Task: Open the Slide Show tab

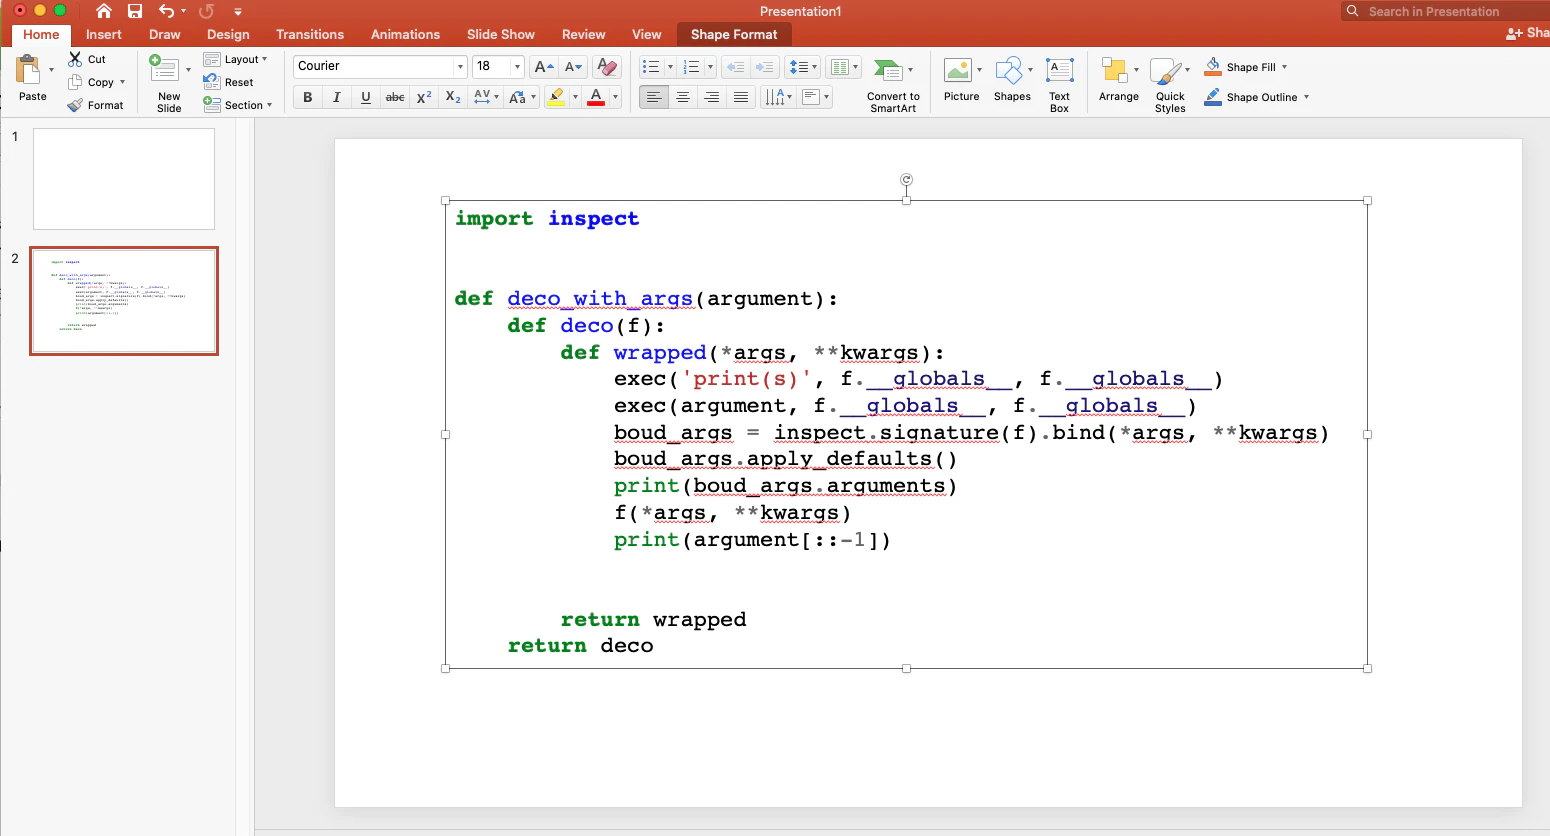Action: pyautogui.click(x=501, y=34)
